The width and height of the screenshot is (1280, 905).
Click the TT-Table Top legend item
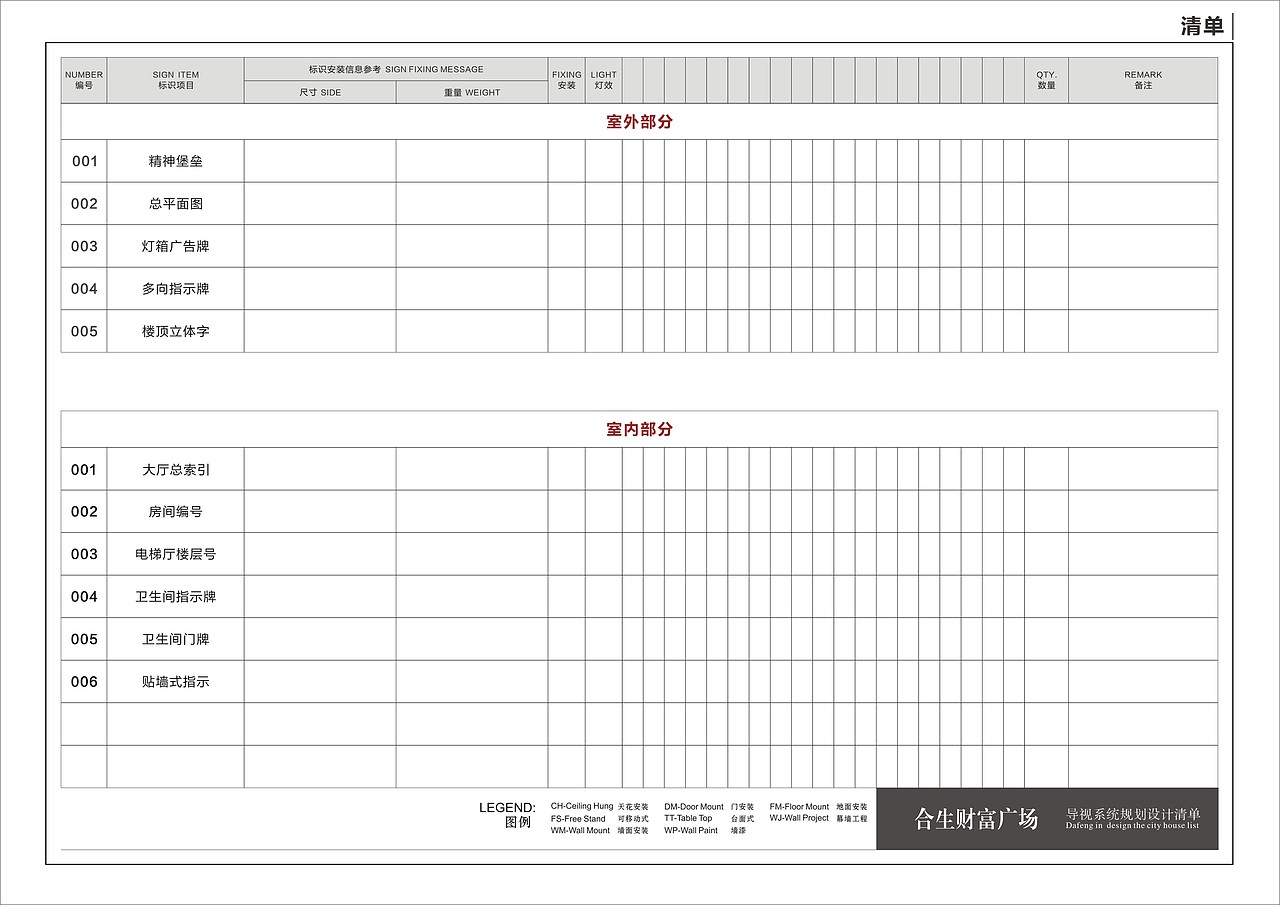[690, 817]
